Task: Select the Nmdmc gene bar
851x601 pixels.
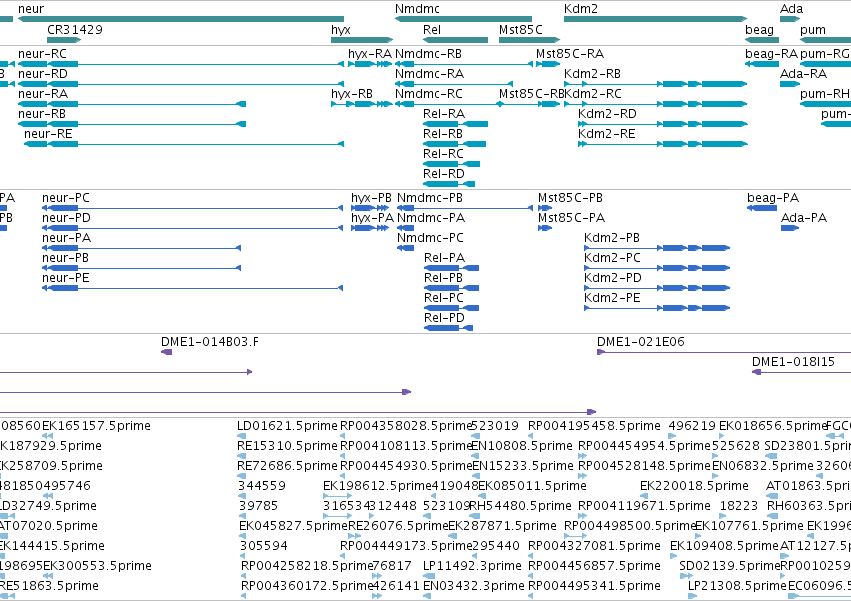Action: tap(463, 19)
